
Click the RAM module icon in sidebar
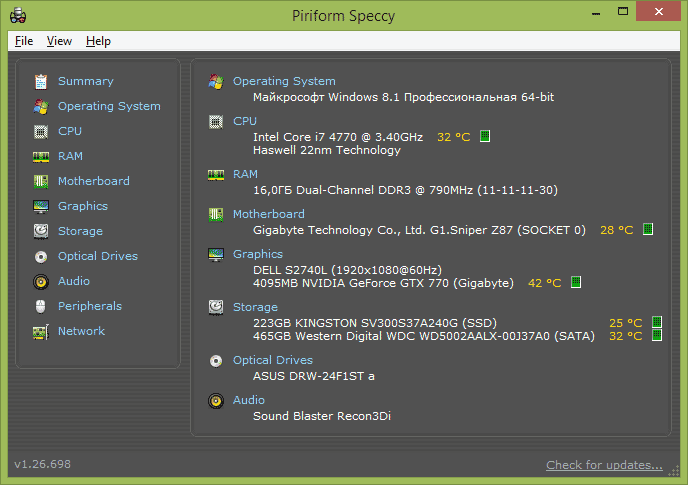[x=41, y=157]
